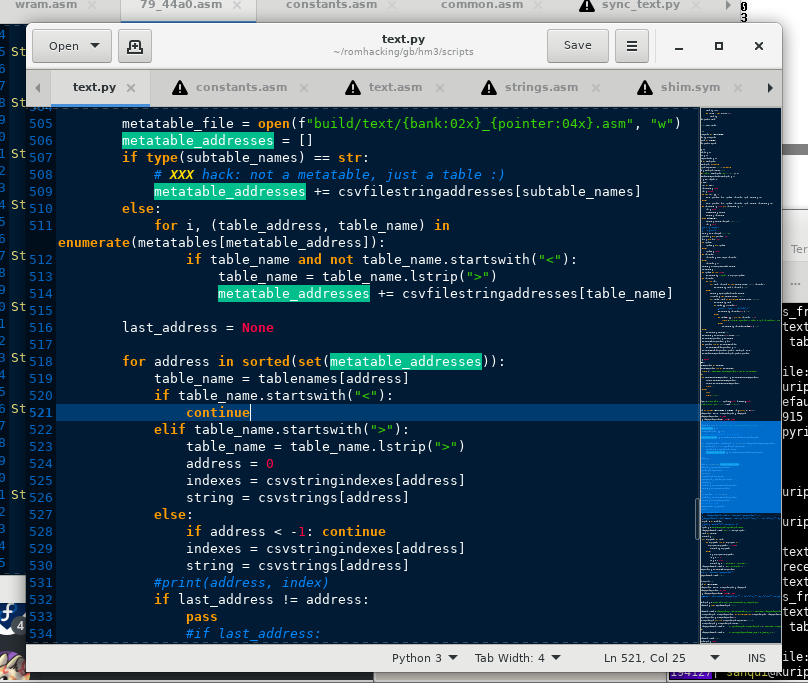Click warning icon on shim.sym tab
This screenshot has height=683, width=808.
[x=645, y=88]
